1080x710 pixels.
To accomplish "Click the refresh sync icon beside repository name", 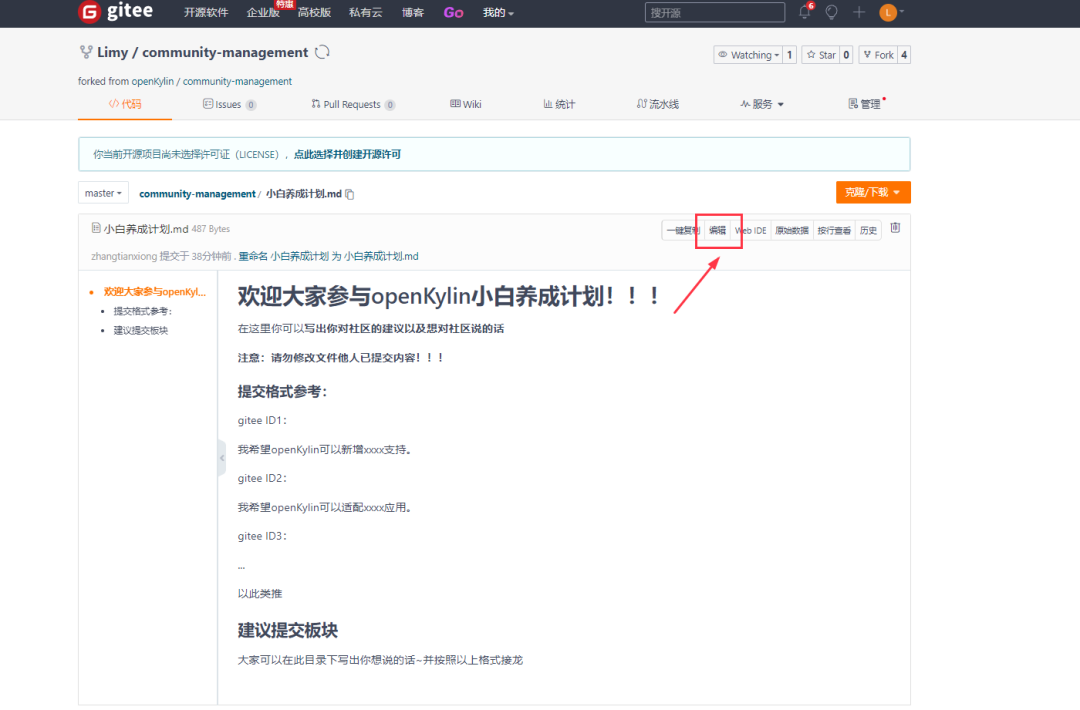I will (x=322, y=52).
